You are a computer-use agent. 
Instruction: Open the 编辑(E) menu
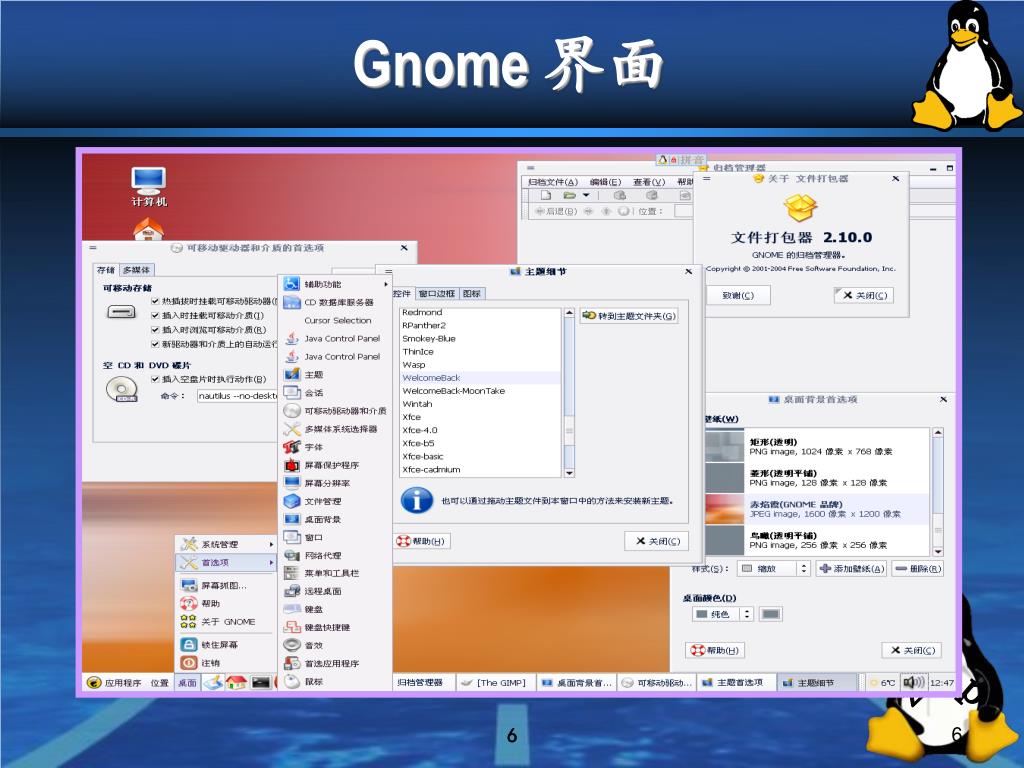pos(605,182)
